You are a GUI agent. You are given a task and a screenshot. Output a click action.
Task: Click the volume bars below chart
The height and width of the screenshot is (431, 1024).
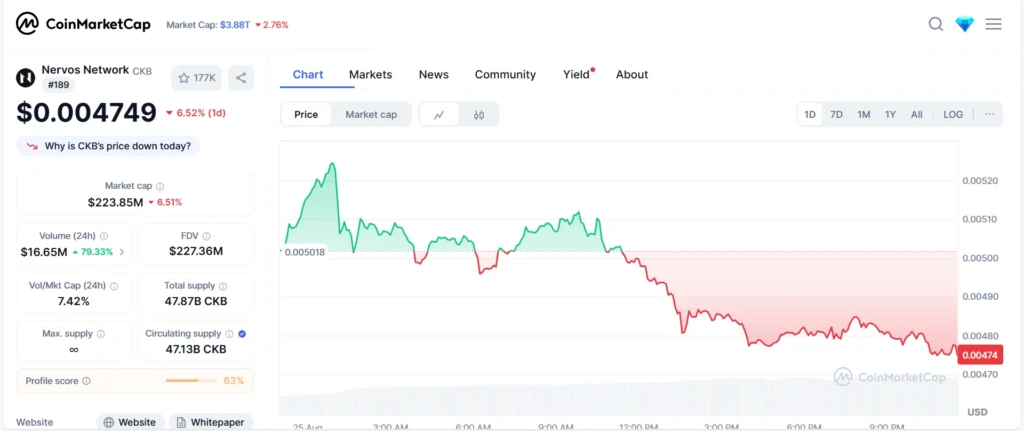tap(618, 396)
